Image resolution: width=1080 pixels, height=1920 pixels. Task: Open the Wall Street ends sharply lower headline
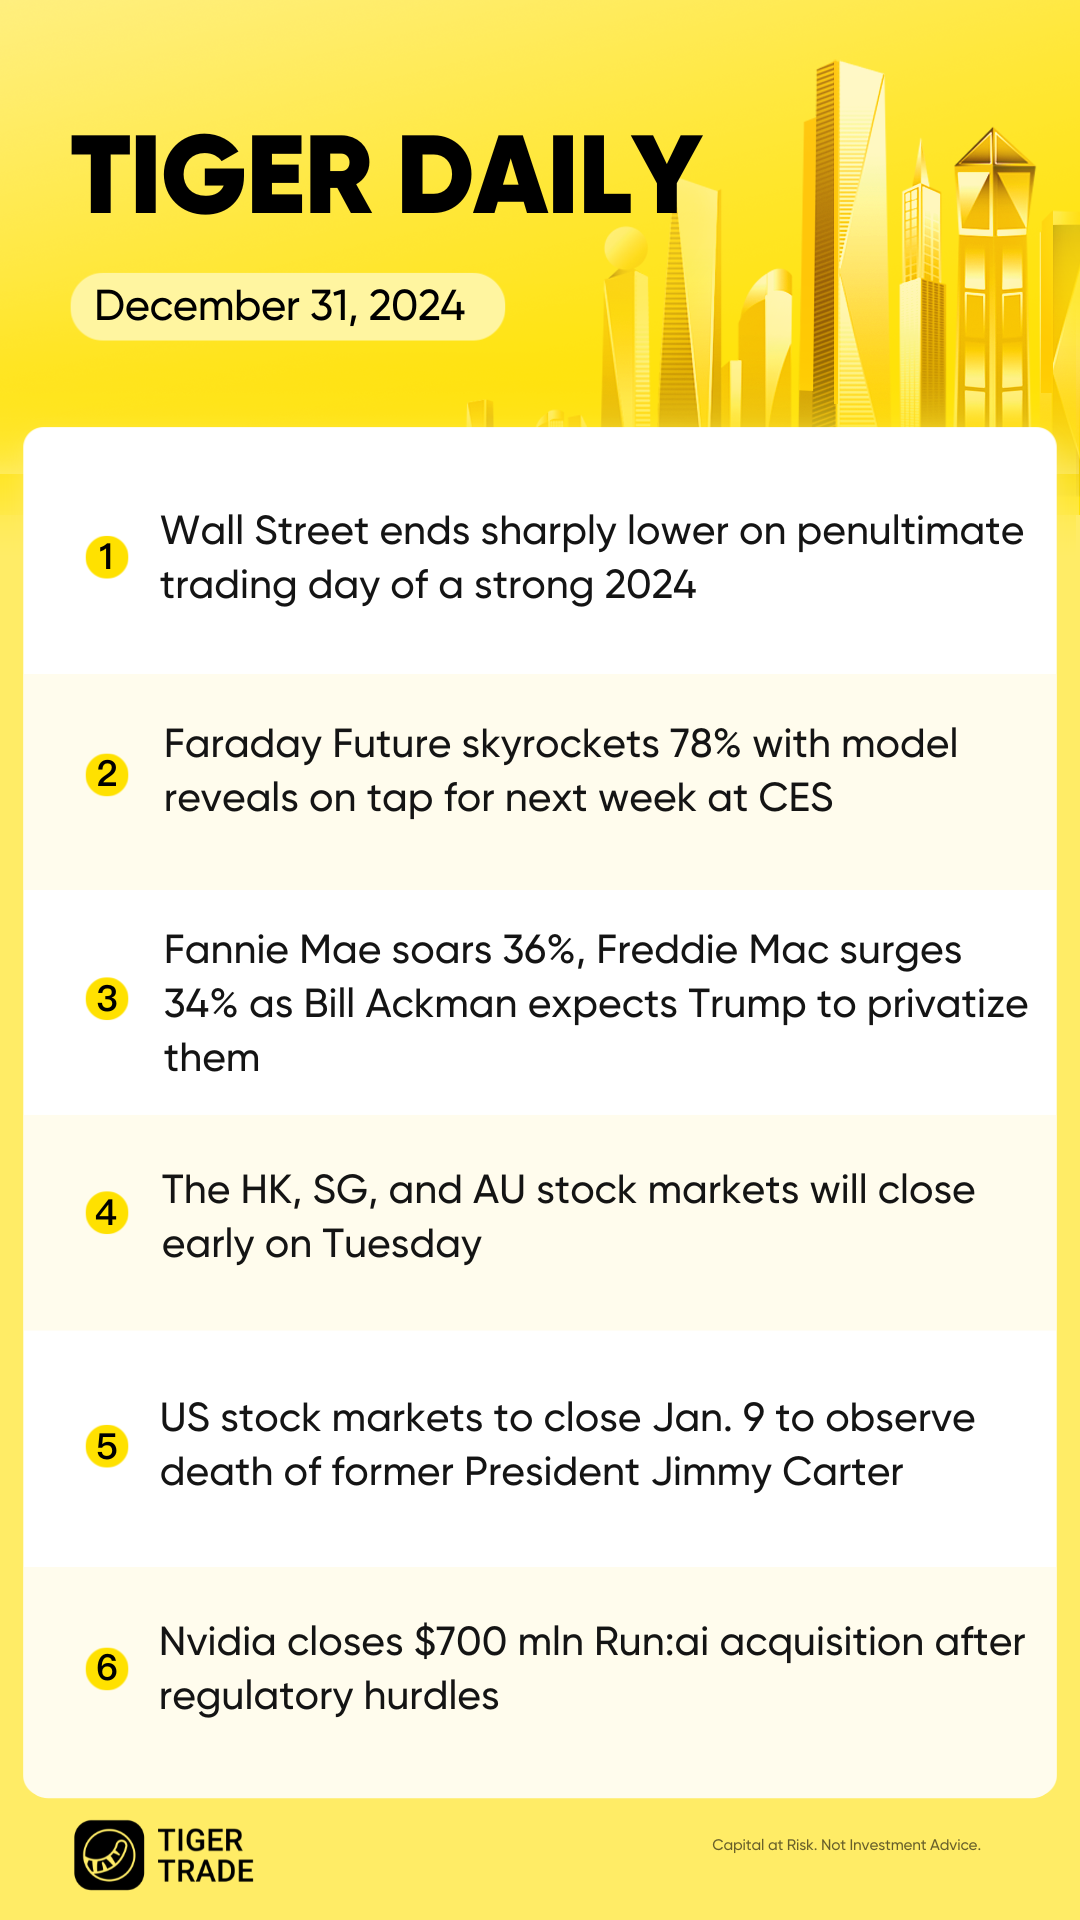tap(592, 558)
